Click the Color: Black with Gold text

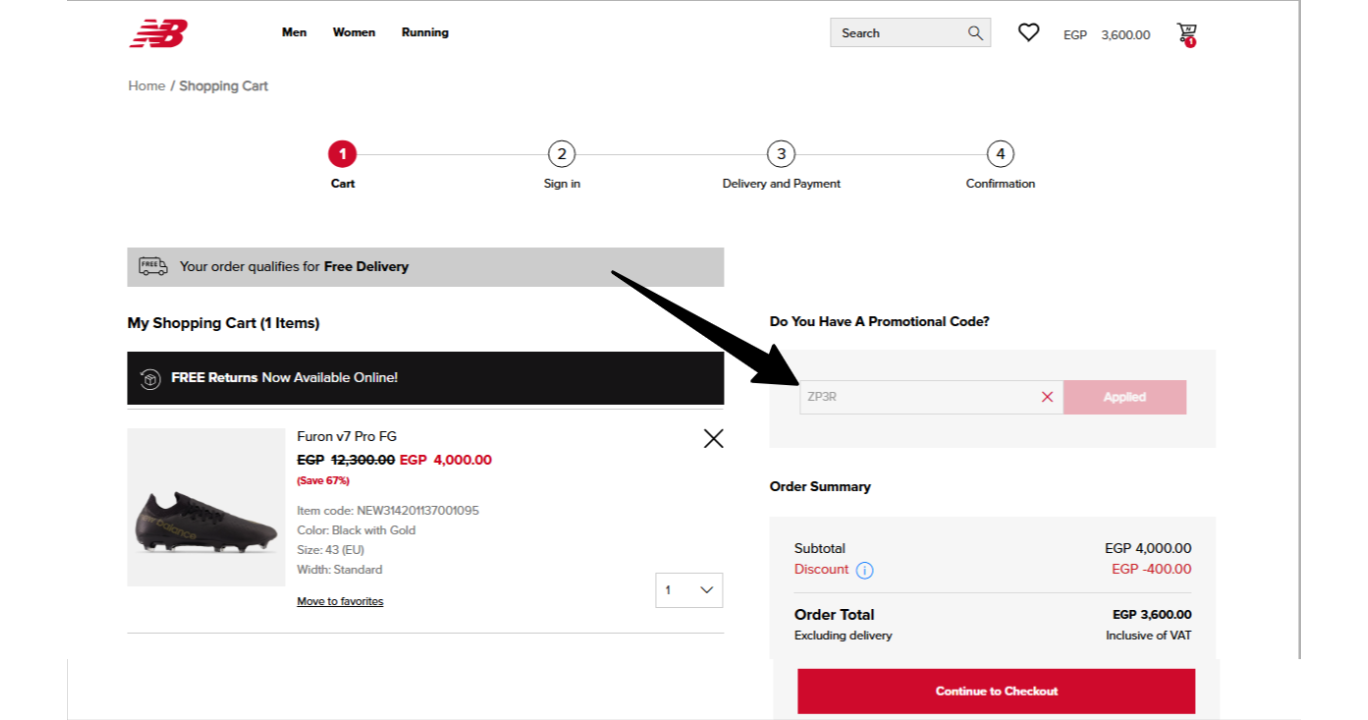point(356,530)
